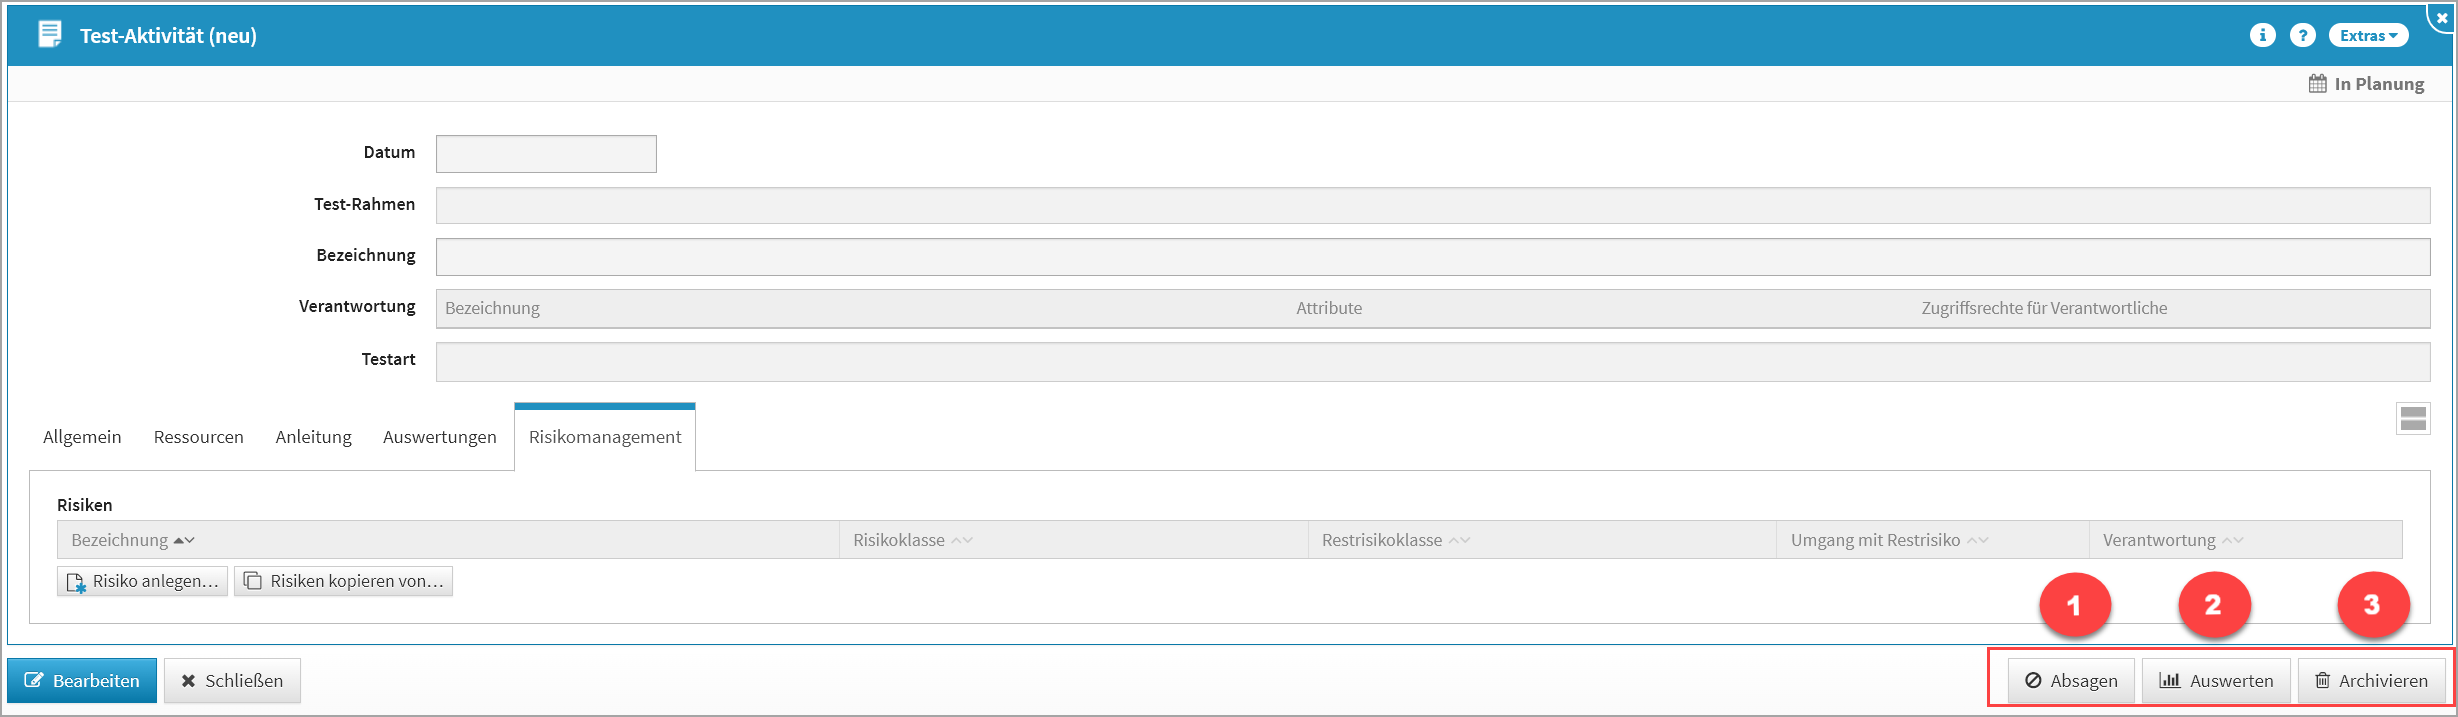Open the Extras dropdown menu
The image size is (2458, 717).
click(x=2368, y=35)
